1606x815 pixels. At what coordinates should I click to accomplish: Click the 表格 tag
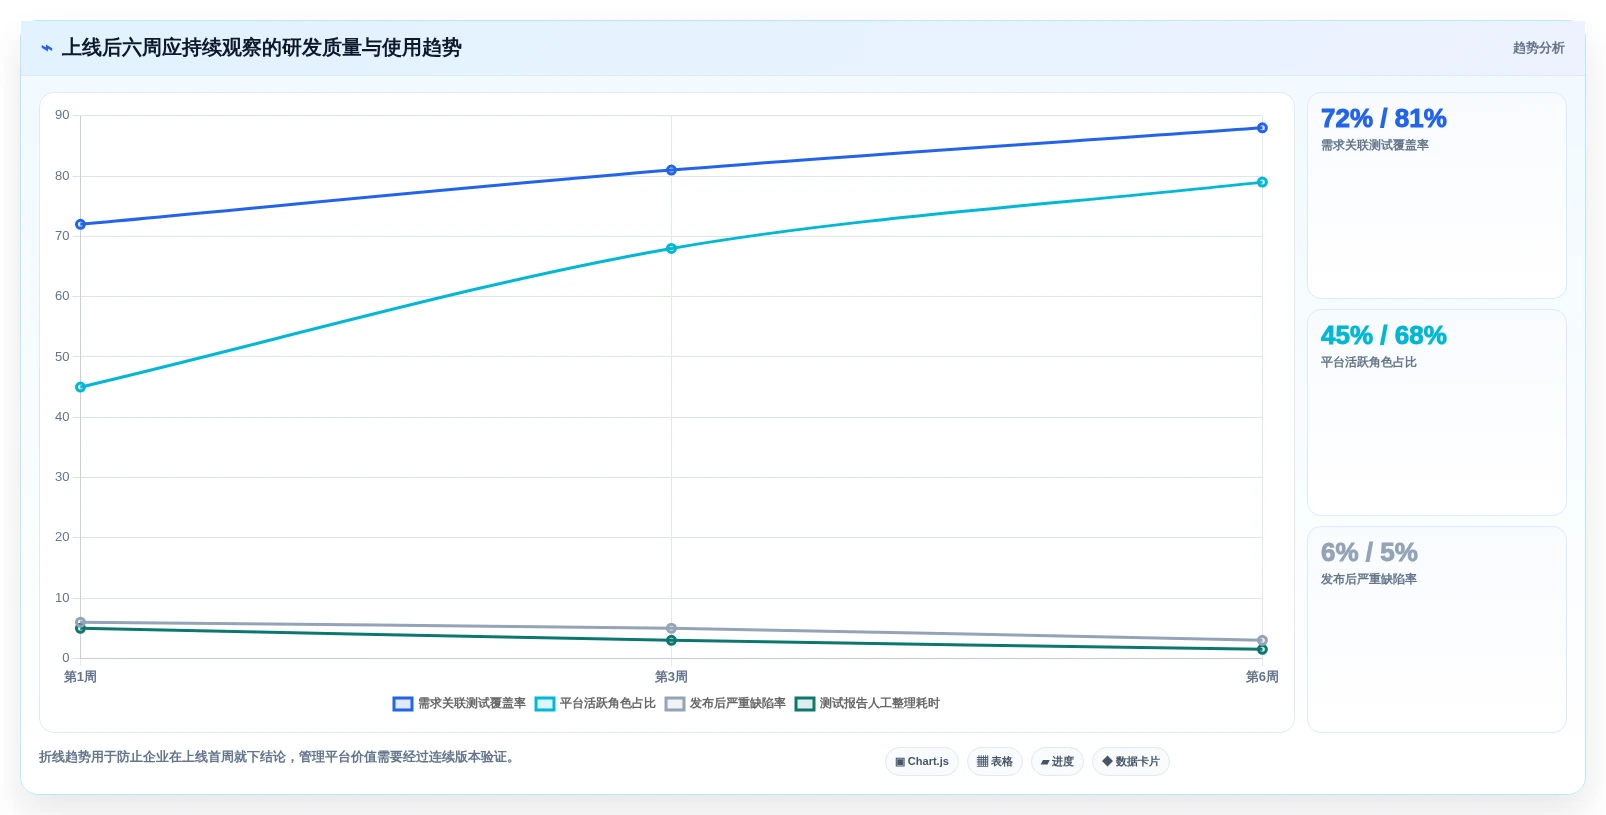point(995,762)
